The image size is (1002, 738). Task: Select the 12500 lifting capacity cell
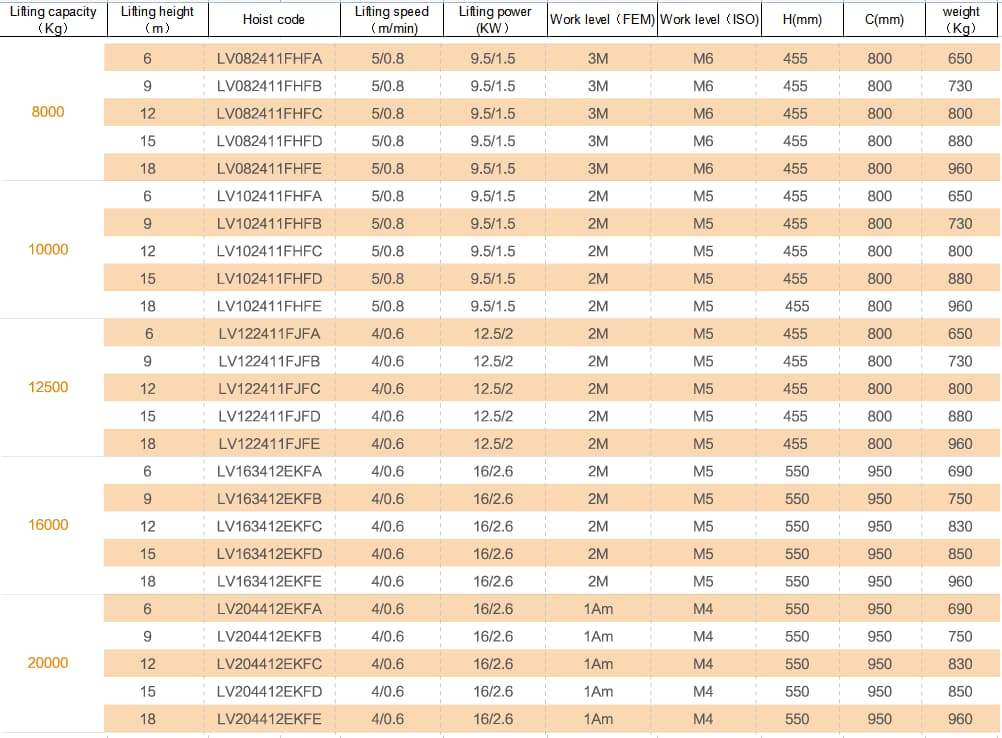click(x=48, y=387)
